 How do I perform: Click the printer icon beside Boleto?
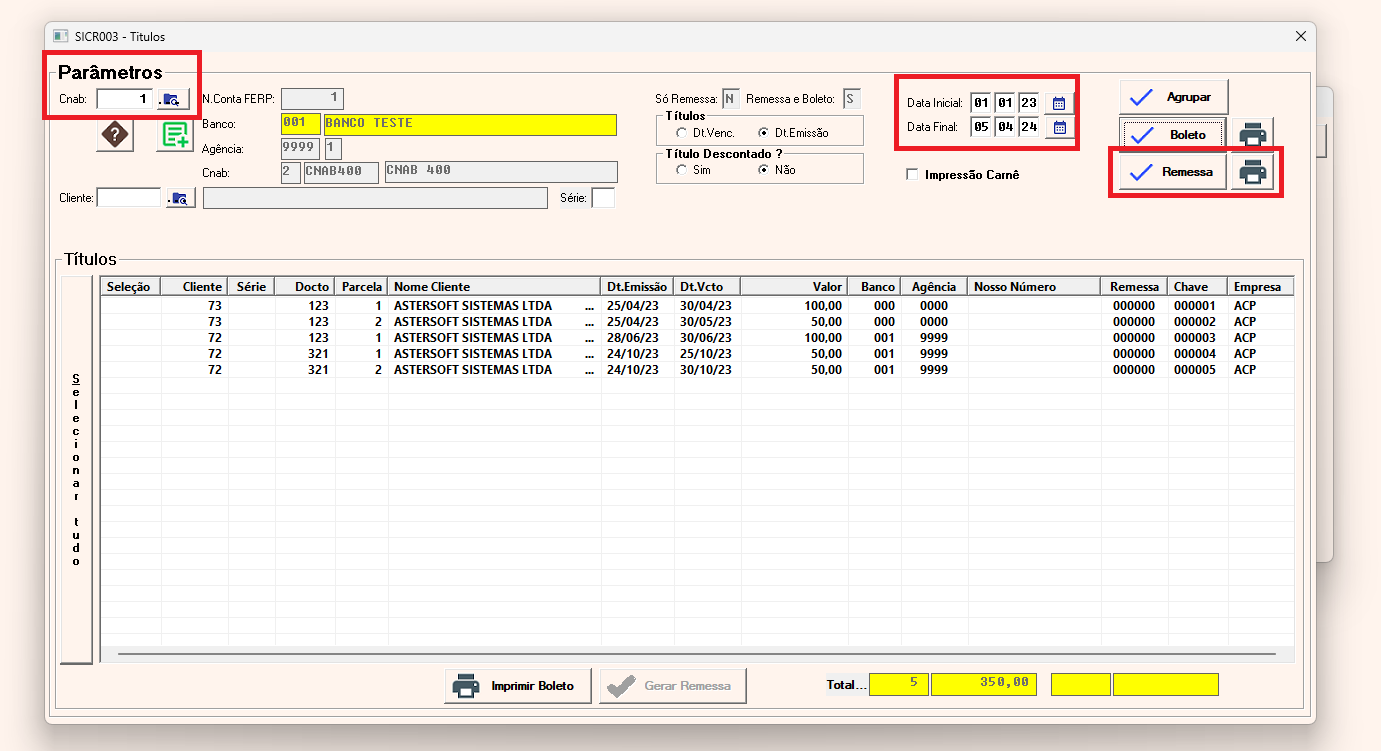(x=1252, y=134)
